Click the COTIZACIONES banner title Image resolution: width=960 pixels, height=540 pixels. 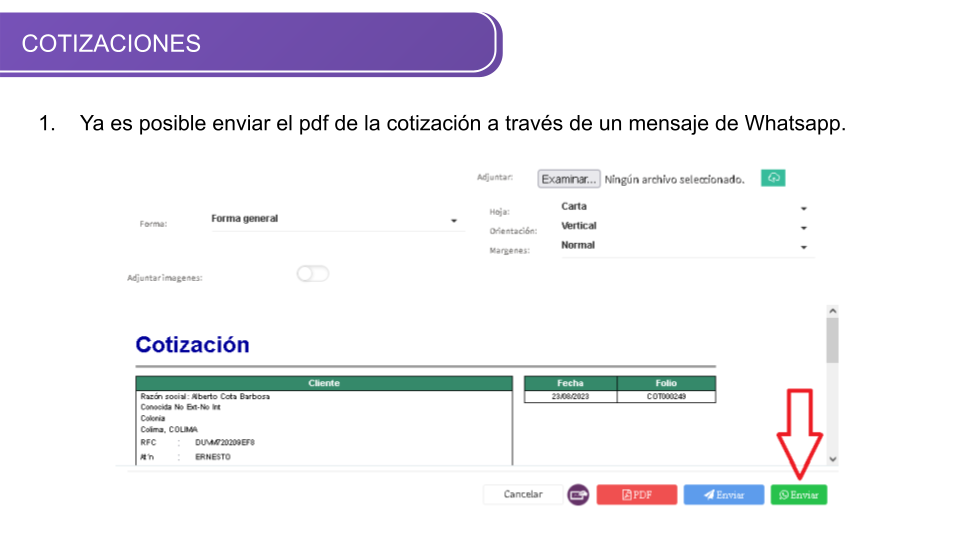click(x=111, y=43)
